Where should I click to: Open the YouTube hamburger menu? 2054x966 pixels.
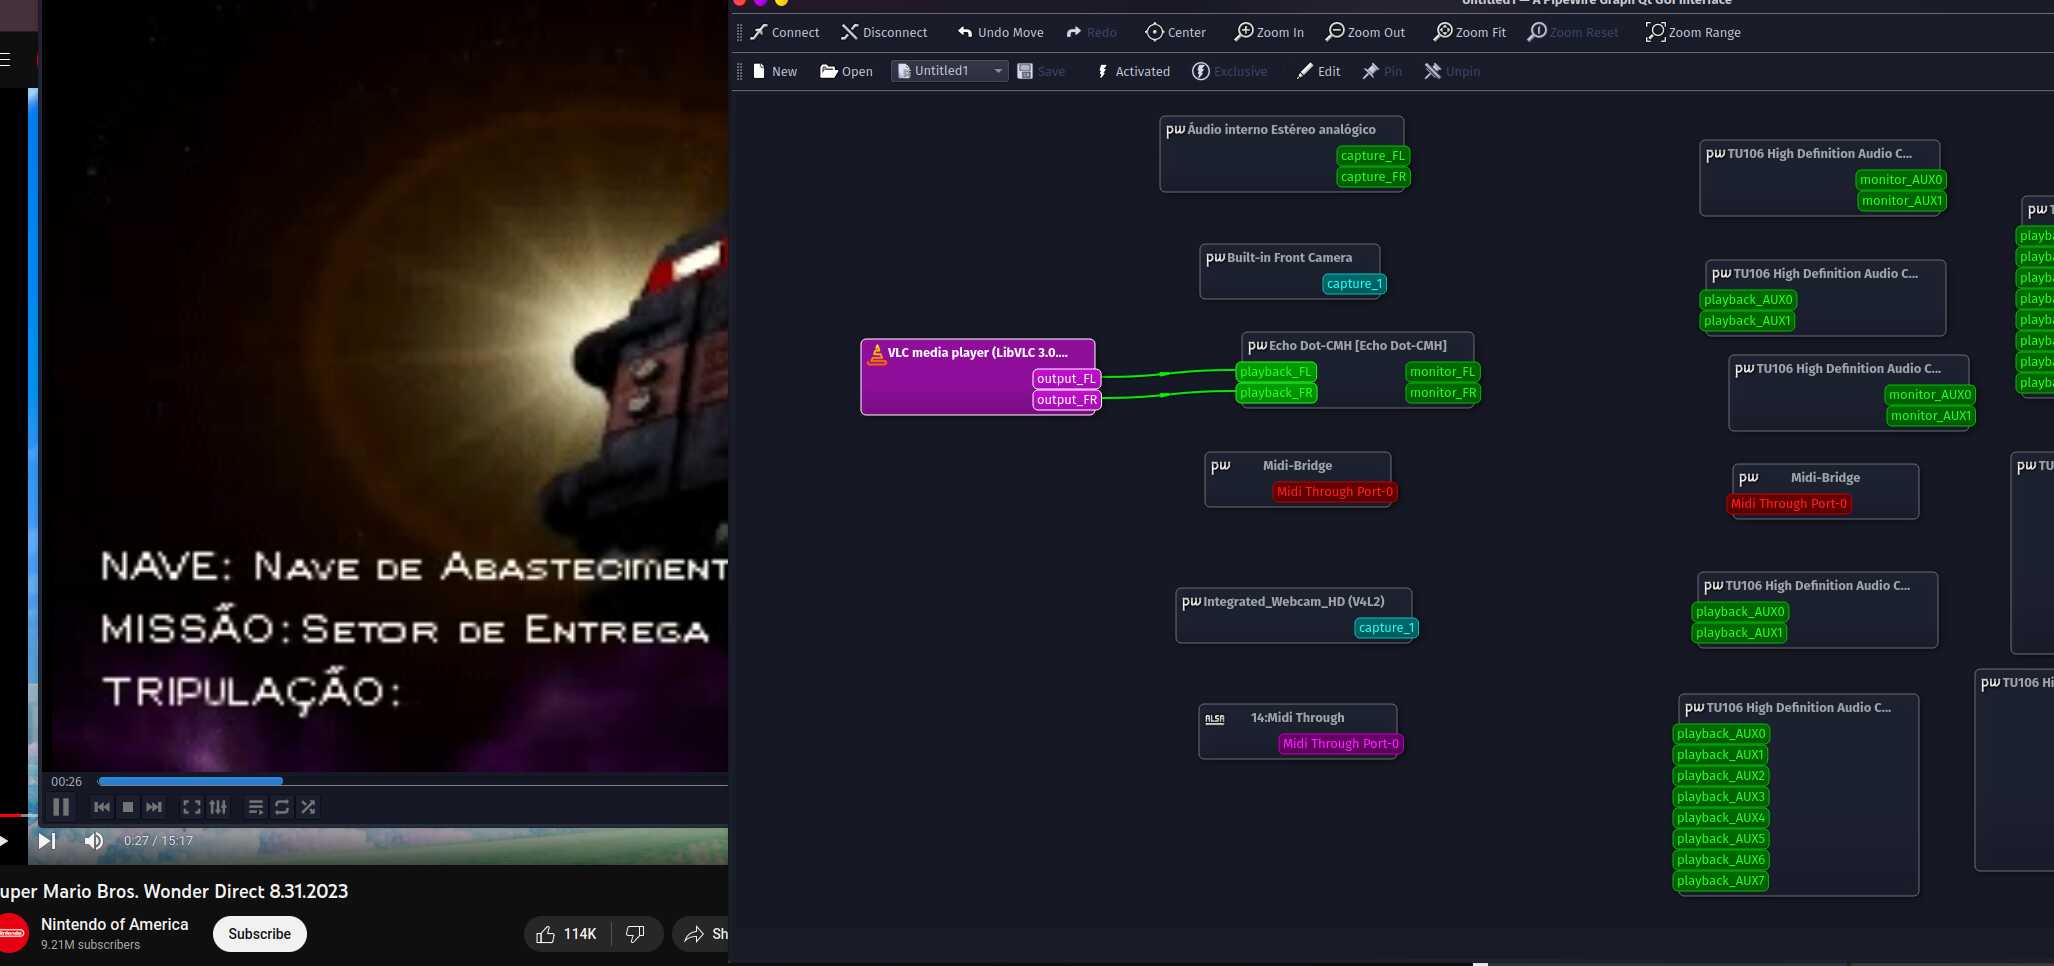click(5, 59)
